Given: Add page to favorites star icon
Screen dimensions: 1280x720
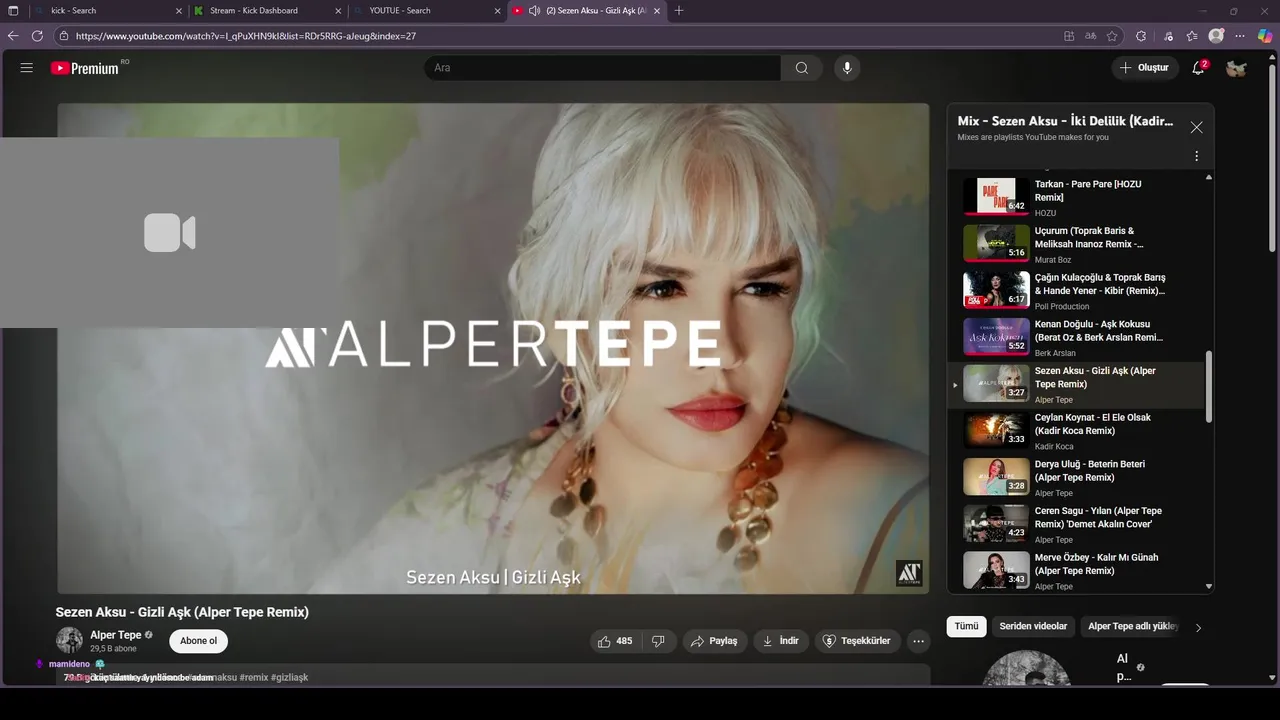Looking at the screenshot, I should (1112, 36).
